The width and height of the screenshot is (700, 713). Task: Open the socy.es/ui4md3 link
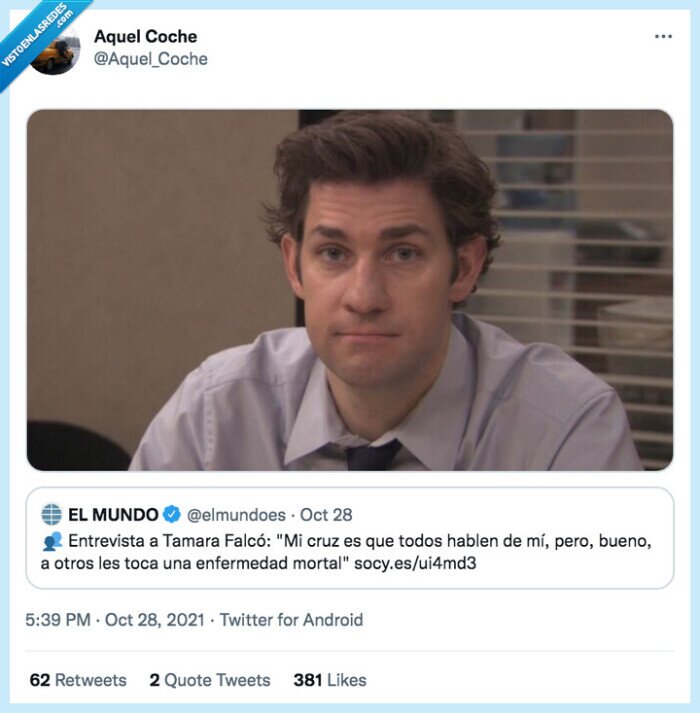(415, 563)
